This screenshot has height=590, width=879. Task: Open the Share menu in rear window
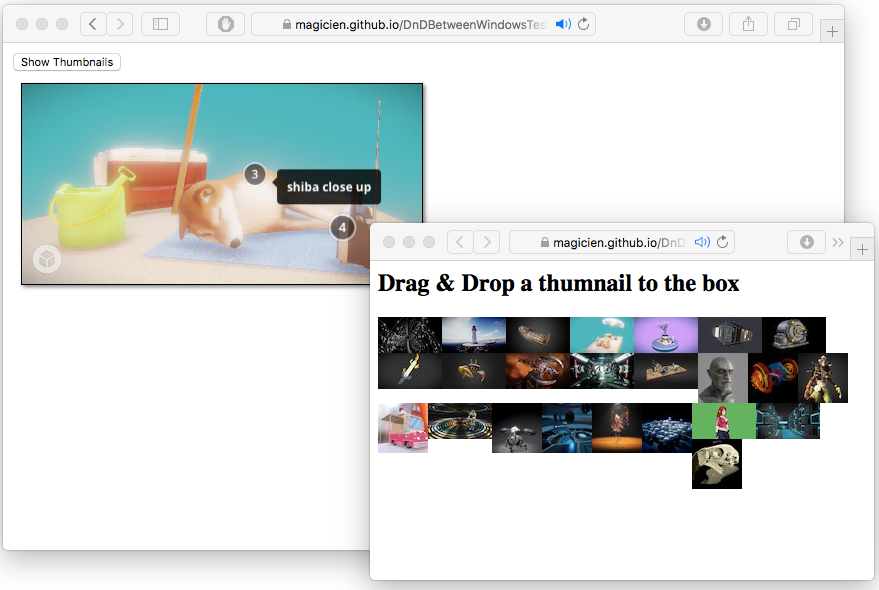748,24
